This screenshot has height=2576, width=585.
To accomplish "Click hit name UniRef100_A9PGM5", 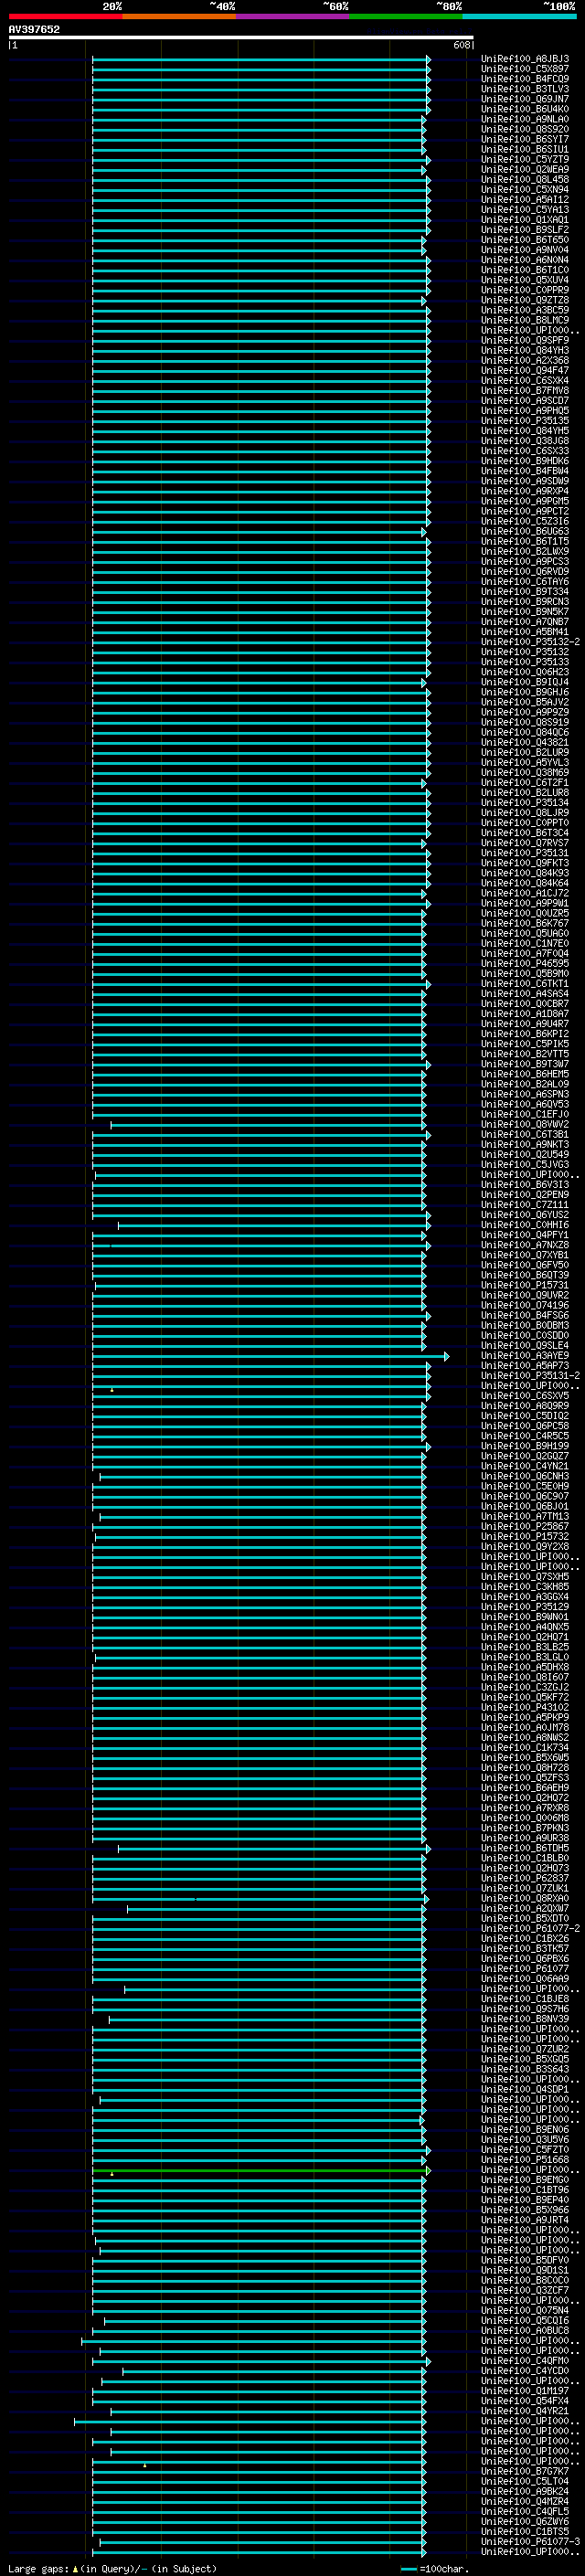I will tap(525, 501).
